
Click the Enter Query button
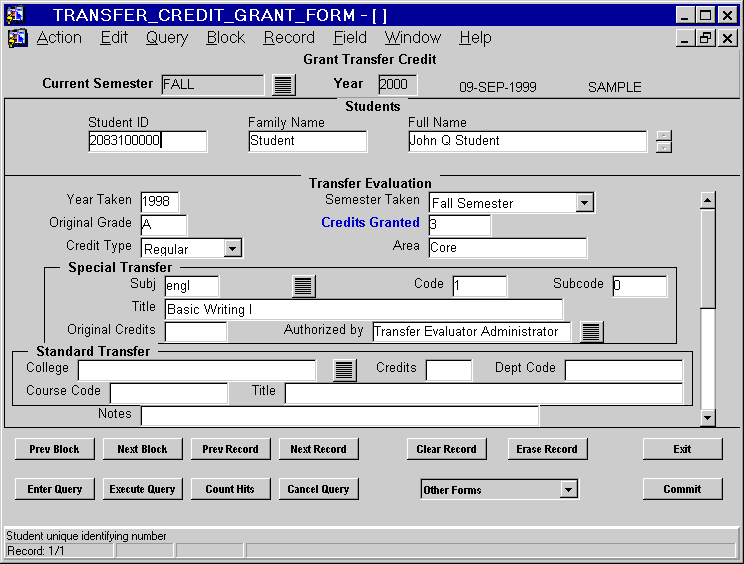(x=55, y=489)
